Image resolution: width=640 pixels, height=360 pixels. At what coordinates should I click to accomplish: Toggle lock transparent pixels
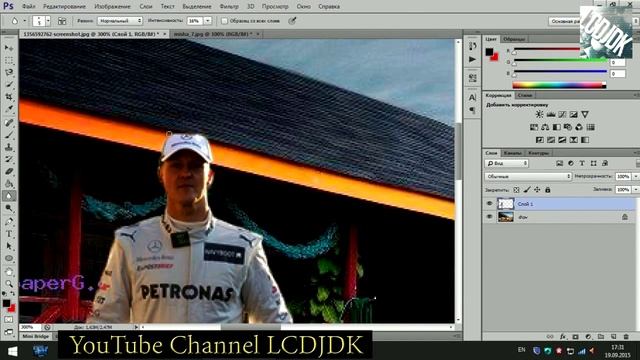click(x=516, y=190)
